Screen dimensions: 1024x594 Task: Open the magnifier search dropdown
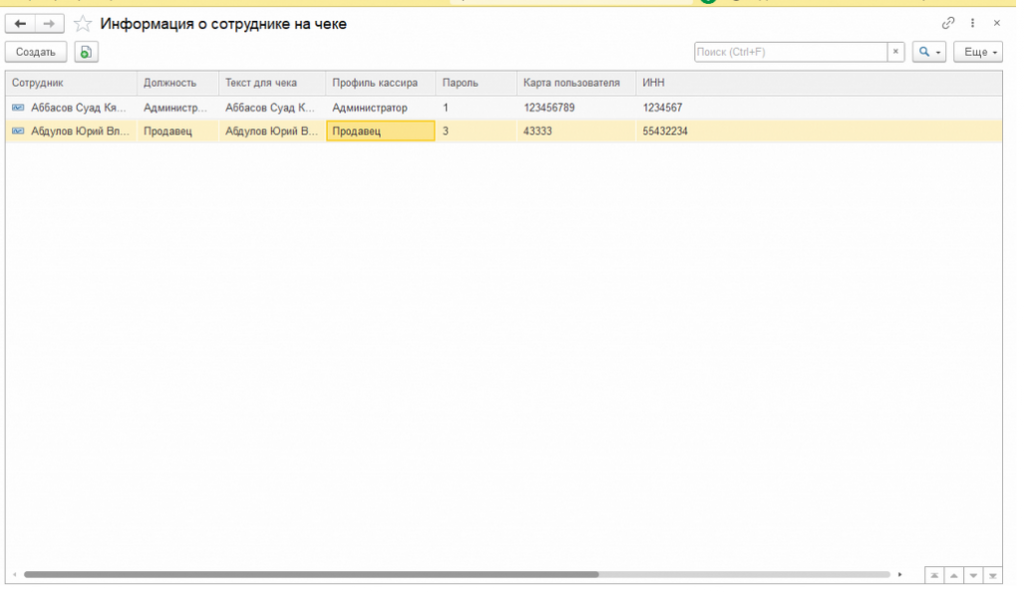point(929,52)
